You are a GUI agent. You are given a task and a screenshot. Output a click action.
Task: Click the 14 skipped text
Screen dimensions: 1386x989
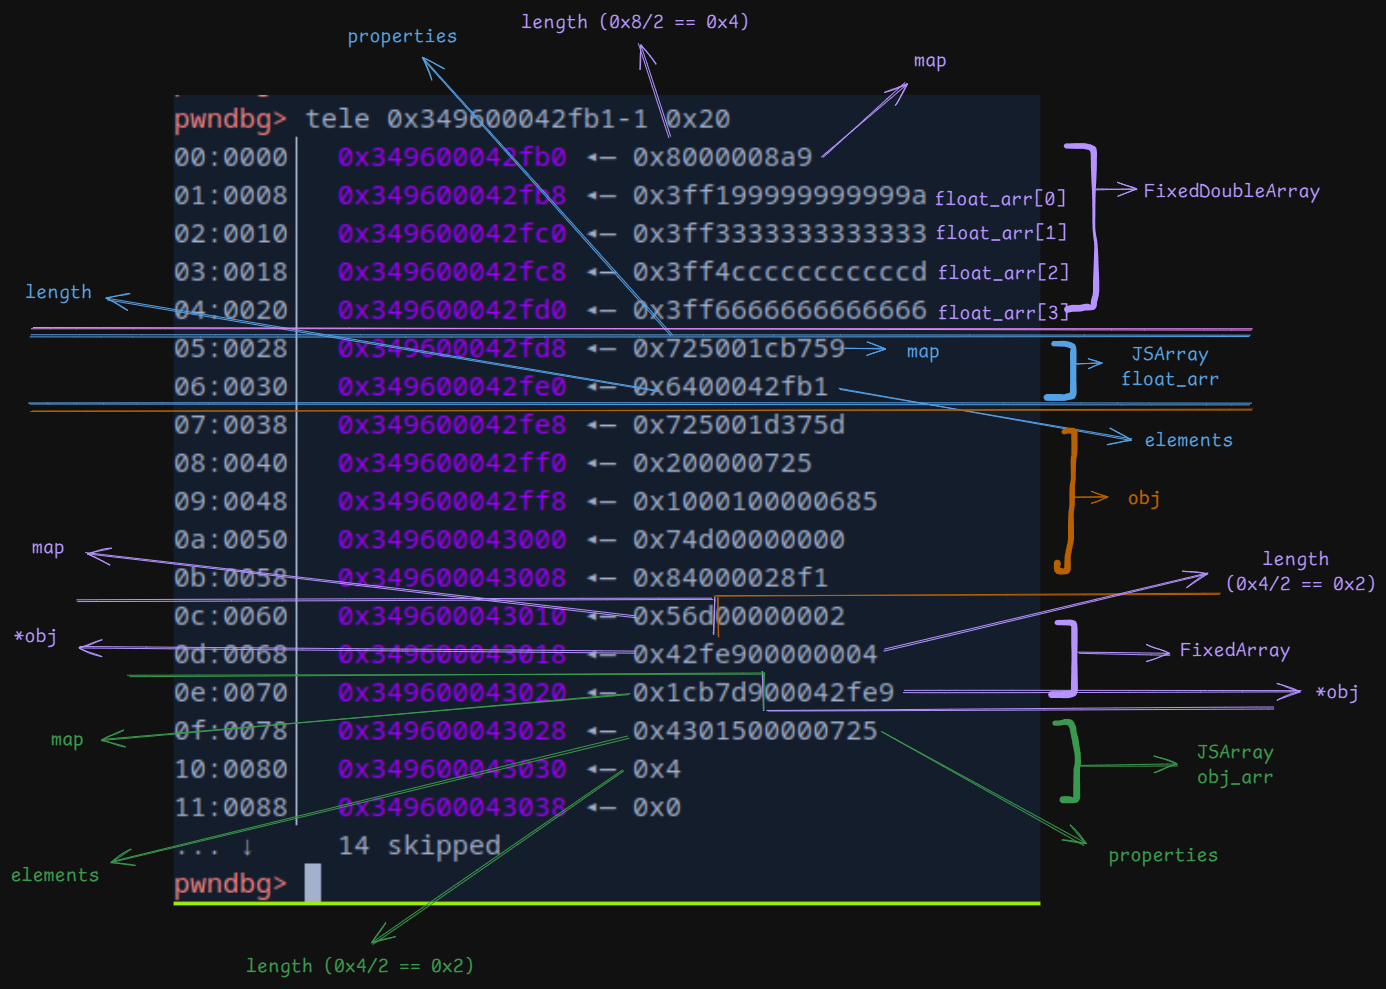[x=419, y=846]
